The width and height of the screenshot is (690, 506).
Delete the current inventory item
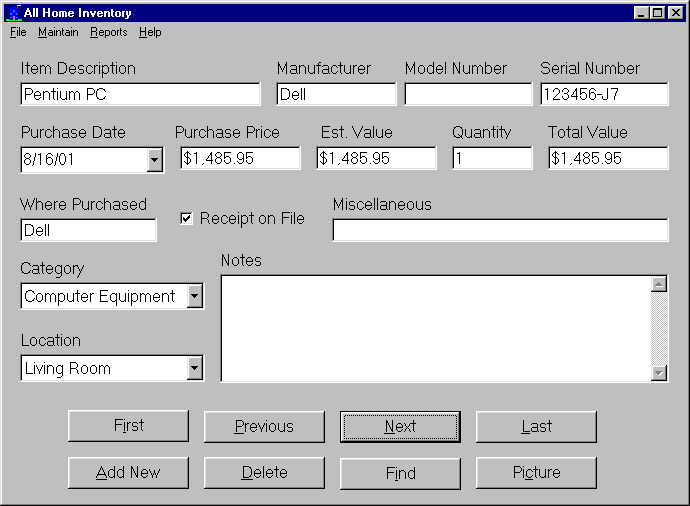[264, 473]
